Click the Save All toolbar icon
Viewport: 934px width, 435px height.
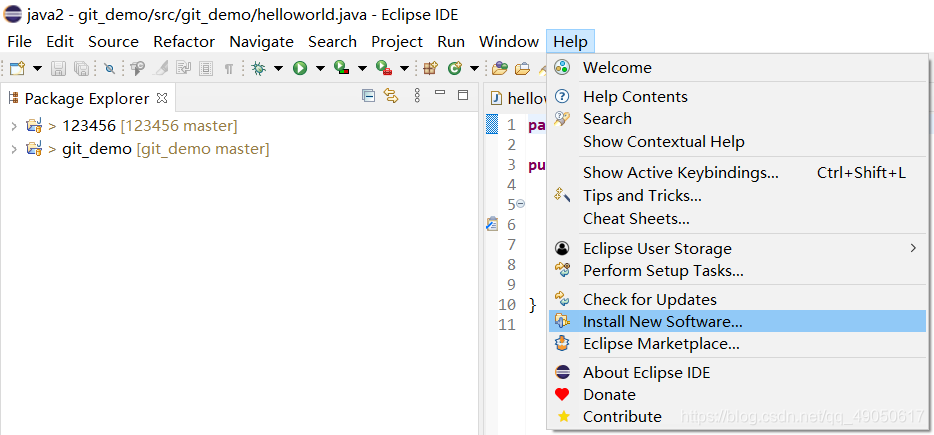81,69
